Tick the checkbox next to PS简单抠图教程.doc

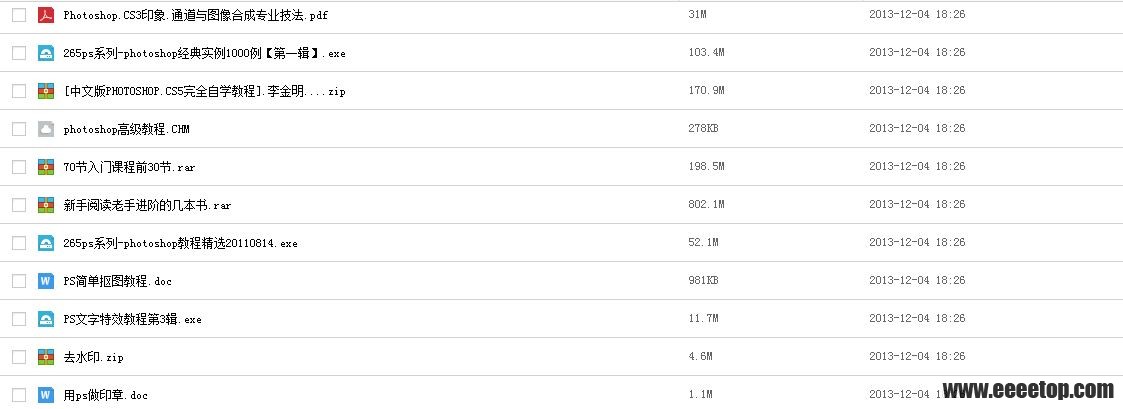pyautogui.click(x=19, y=281)
